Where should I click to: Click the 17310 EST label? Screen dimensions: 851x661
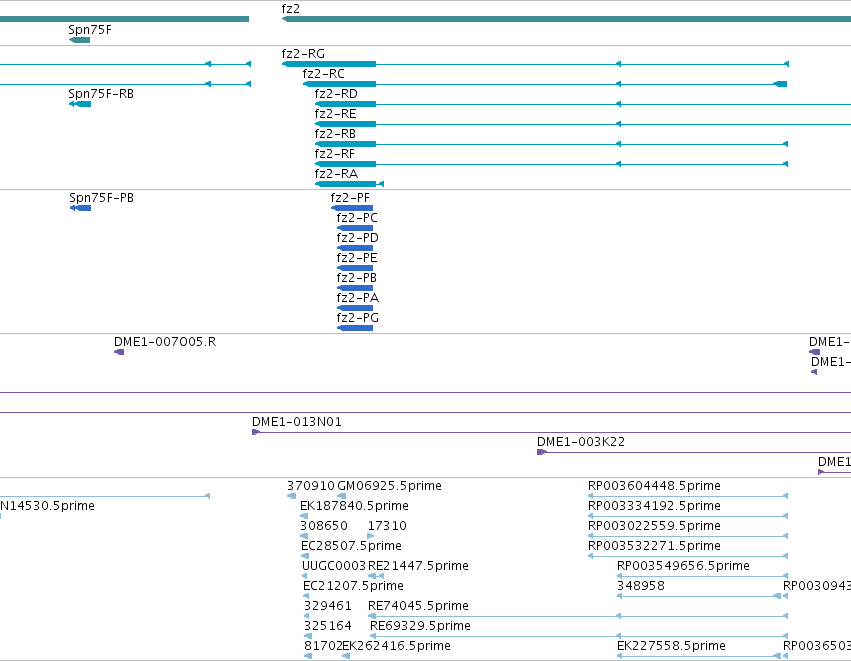387,526
